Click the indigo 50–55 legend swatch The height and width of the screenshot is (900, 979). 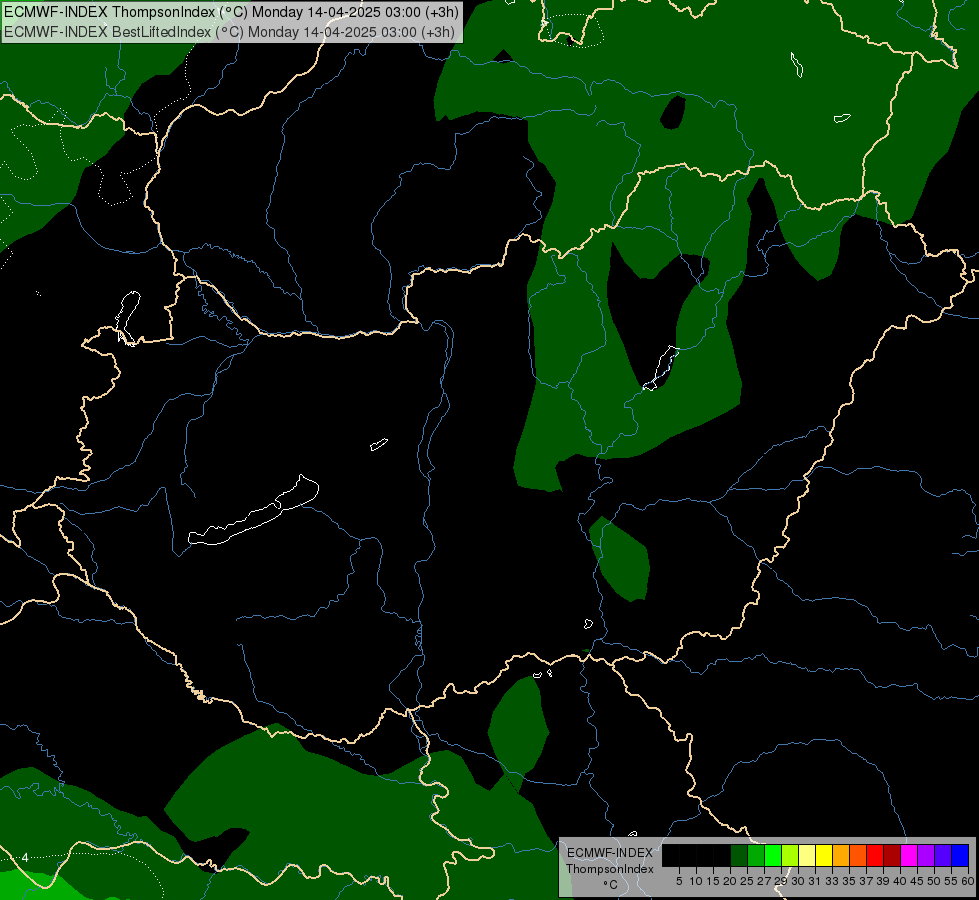click(x=943, y=855)
